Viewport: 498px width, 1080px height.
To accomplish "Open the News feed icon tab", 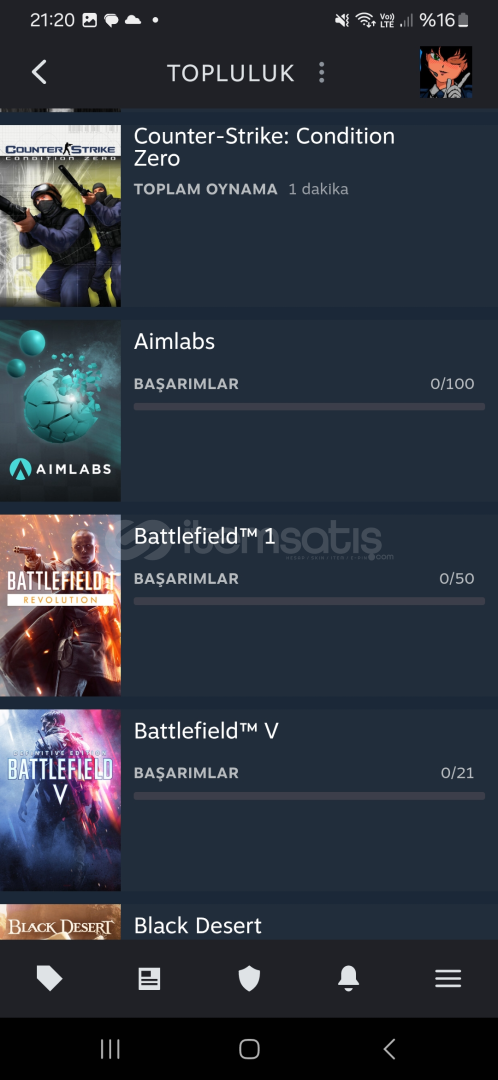I will pos(149,979).
